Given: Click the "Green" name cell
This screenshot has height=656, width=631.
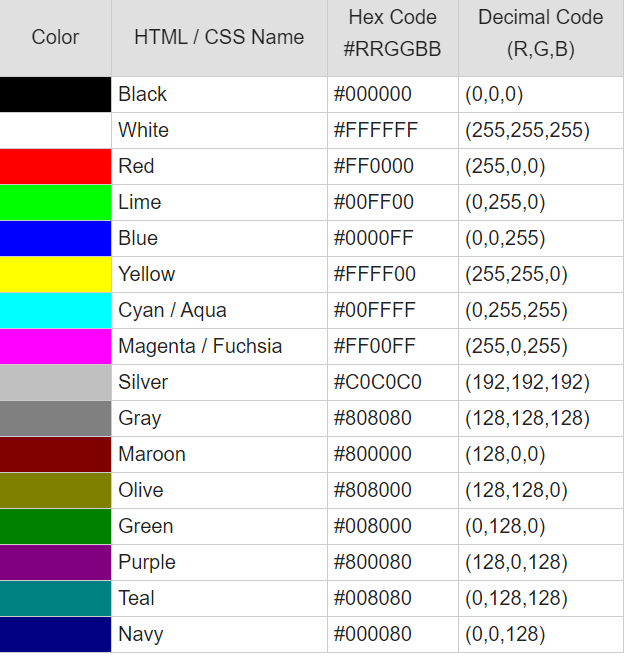Looking at the screenshot, I should tap(220, 526).
